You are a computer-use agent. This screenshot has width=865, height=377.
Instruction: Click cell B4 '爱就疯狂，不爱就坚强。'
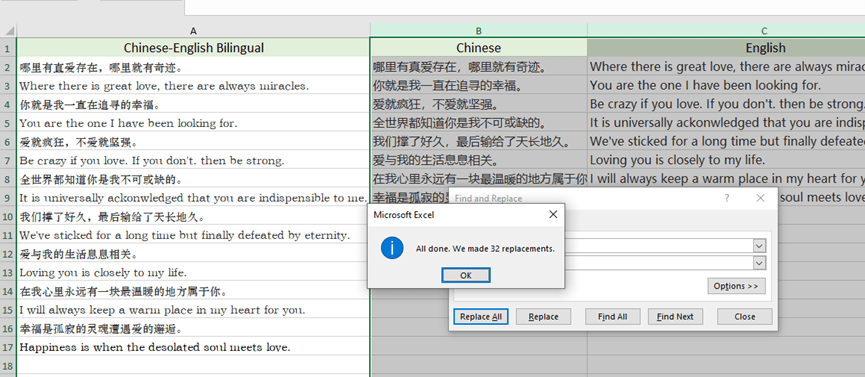[x=478, y=104]
